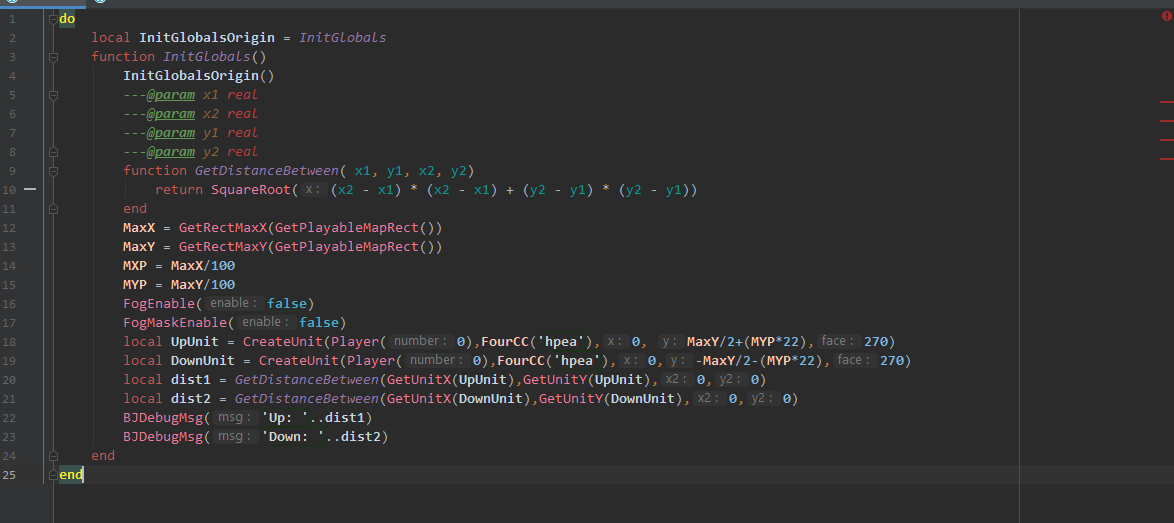Click 'end' keyword on line 11
1174x523 pixels.
pyautogui.click(x=136, y=209)
